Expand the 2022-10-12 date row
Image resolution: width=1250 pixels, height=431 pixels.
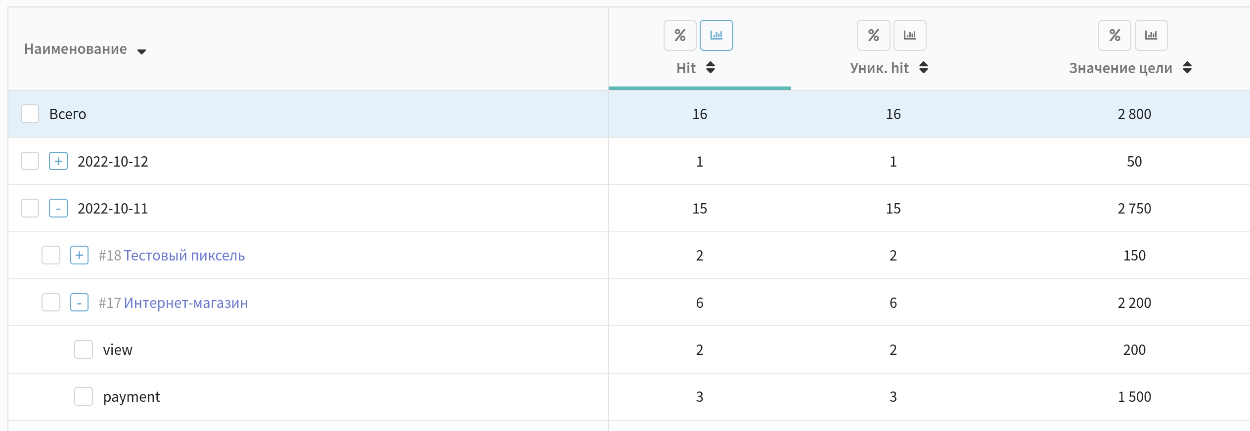click(59, 161)
